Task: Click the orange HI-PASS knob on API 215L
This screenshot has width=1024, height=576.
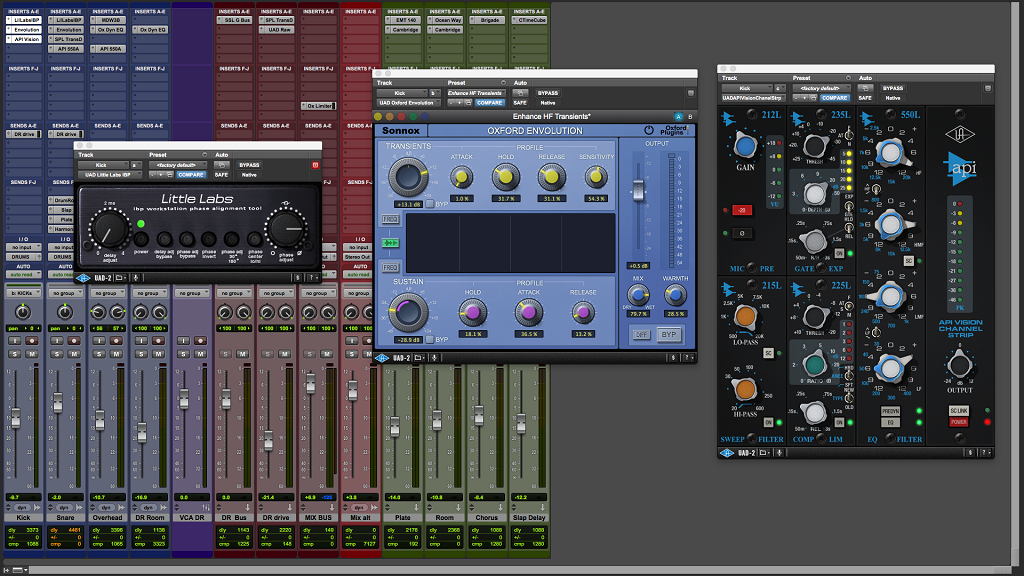Action: pyautogui.click(x=745, y=389)
